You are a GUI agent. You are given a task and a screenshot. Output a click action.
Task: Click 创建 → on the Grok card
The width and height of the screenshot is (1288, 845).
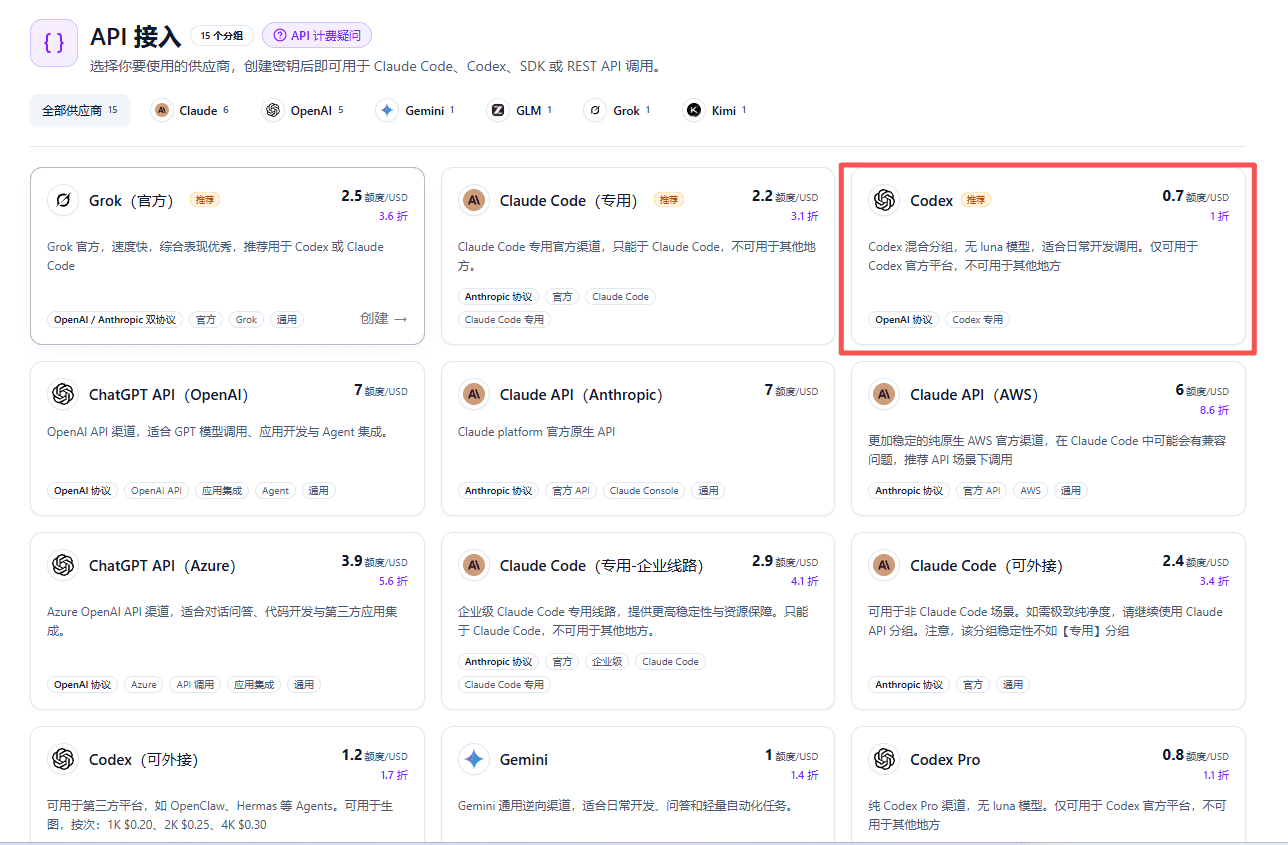[x=384, y=318]
